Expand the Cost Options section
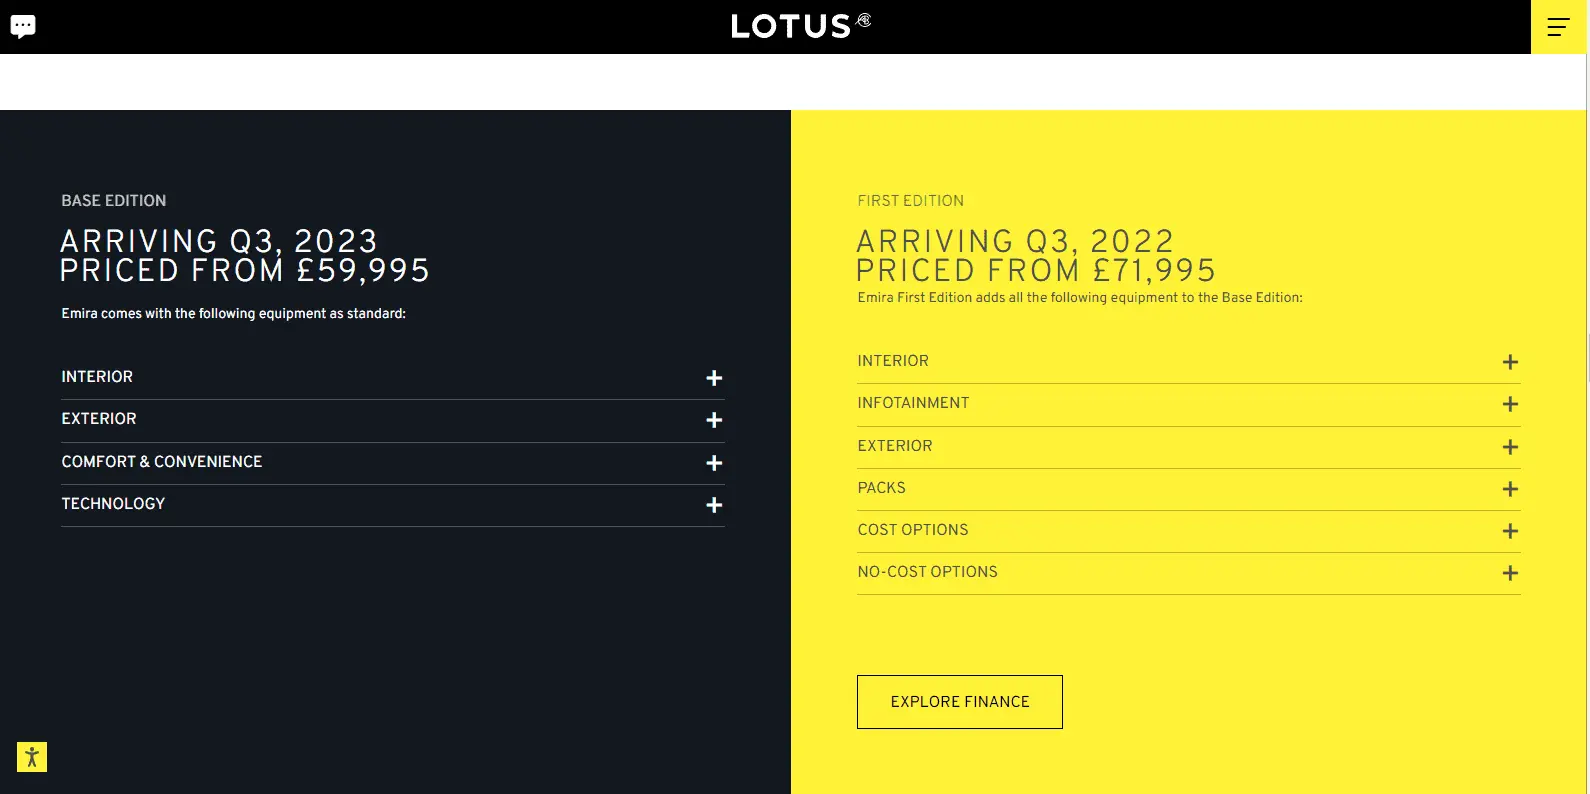This screenshot has width=1590, height=794. pyautogui.click(x=1510, y=531)
